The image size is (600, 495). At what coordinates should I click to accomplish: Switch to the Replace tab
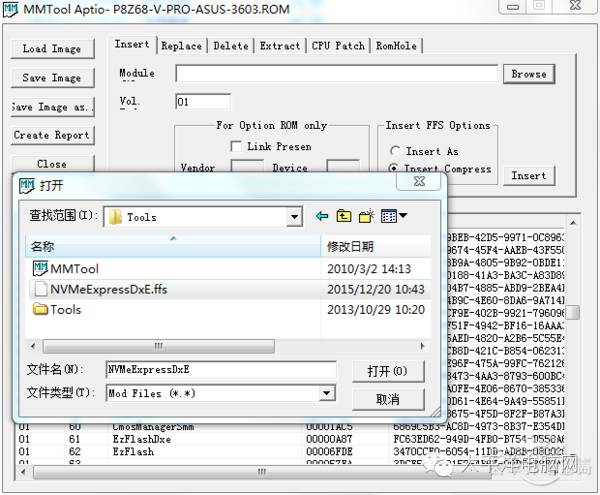181,46
